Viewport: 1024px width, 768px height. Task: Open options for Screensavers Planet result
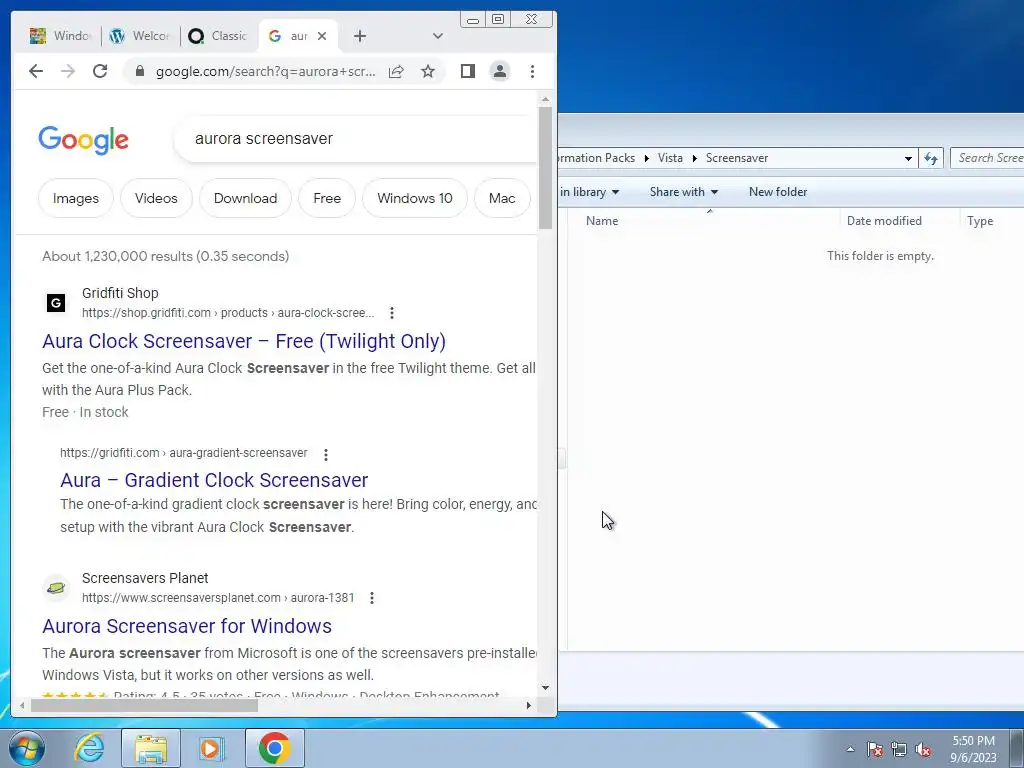pos(372,598)
